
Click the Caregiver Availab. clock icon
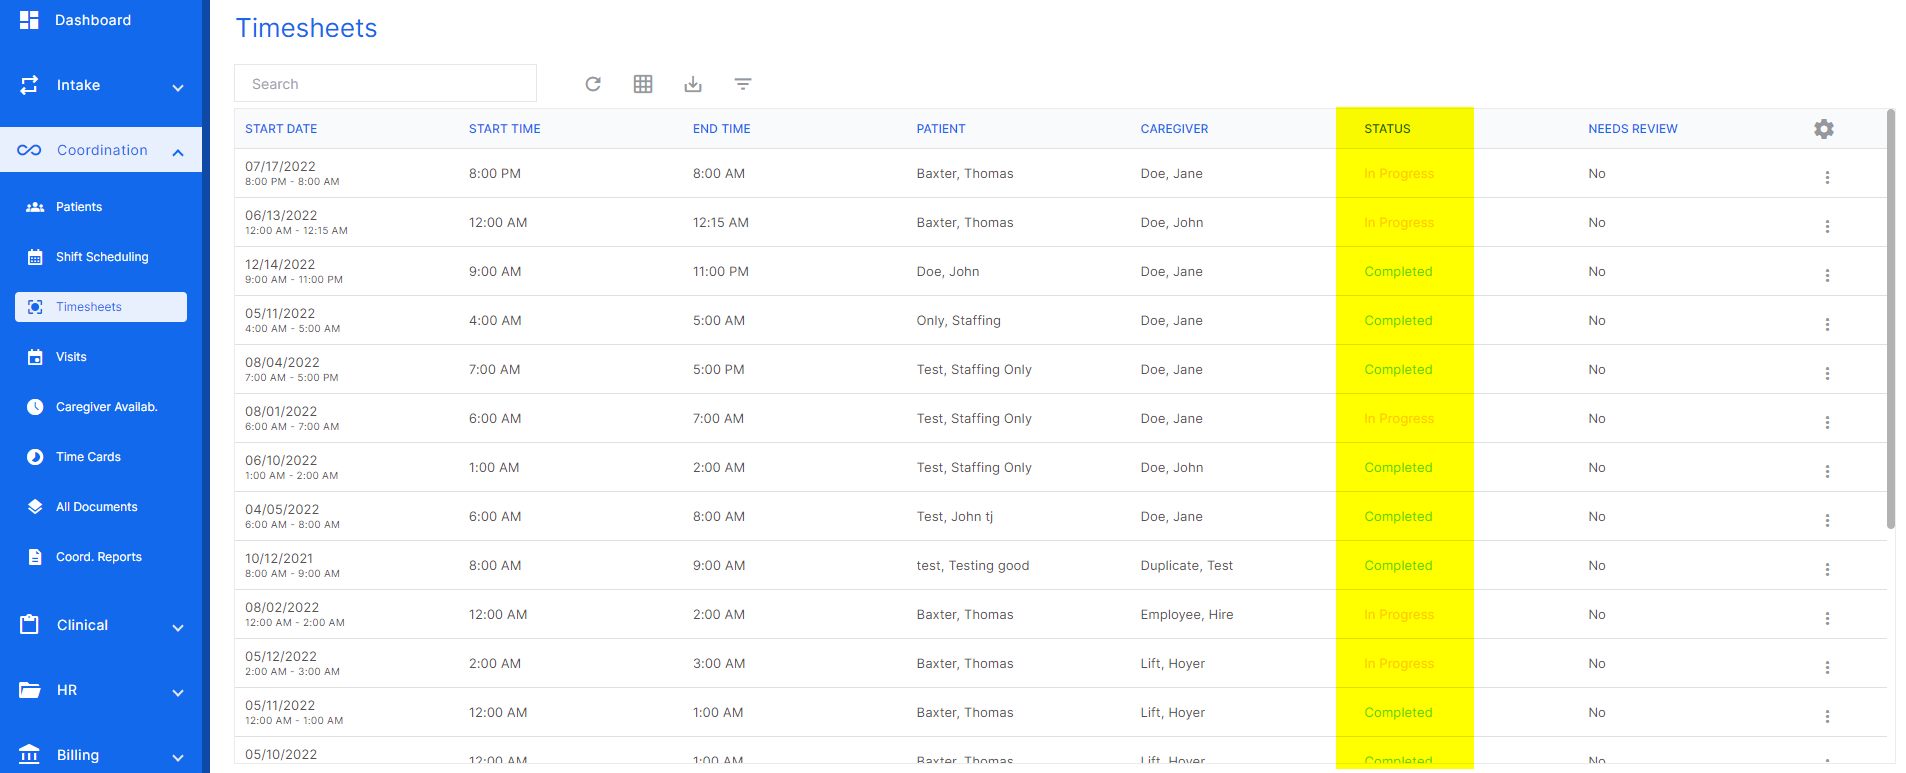point(35,407)
